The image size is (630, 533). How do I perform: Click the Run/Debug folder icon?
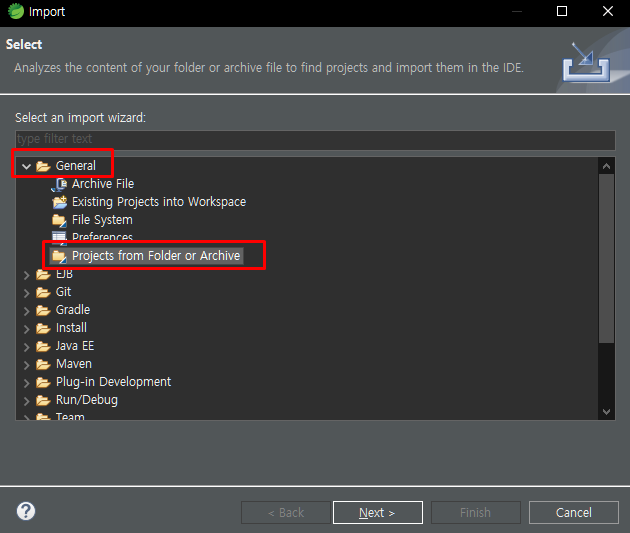coord(43,400)
